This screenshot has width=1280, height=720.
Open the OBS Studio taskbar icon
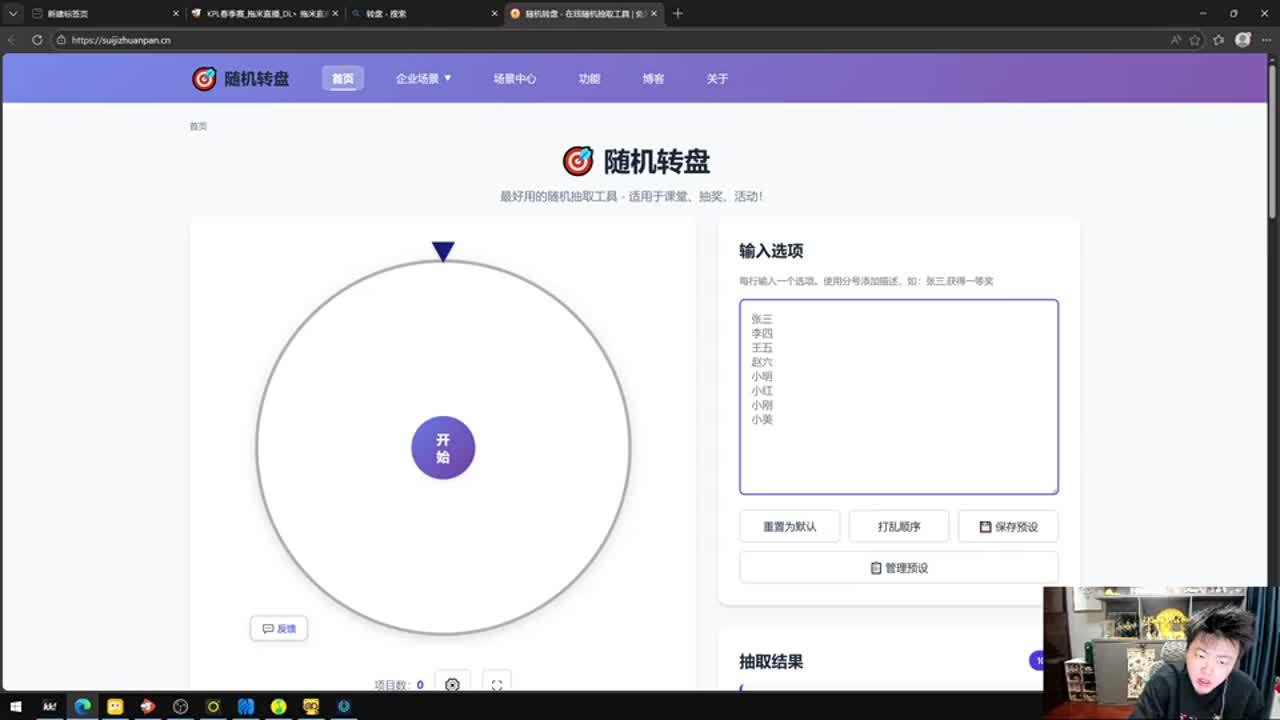180,706
